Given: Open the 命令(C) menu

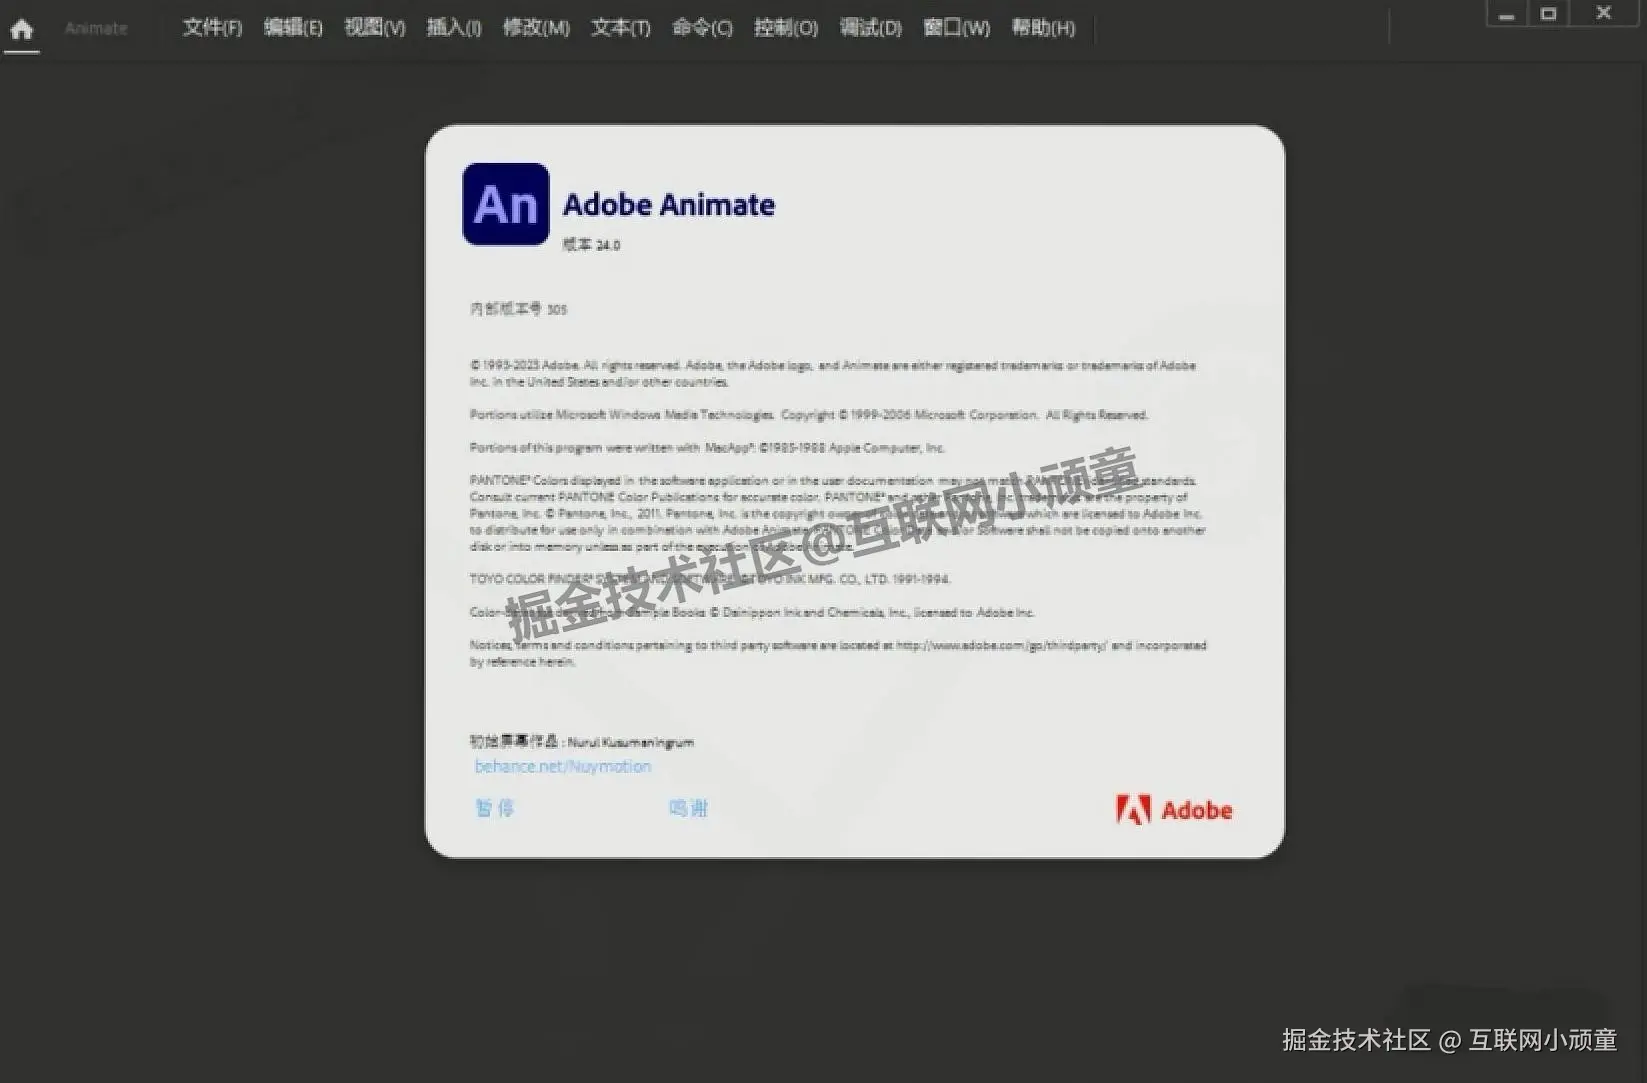Looking at the screenshot, I should click(x=701, y=28).
